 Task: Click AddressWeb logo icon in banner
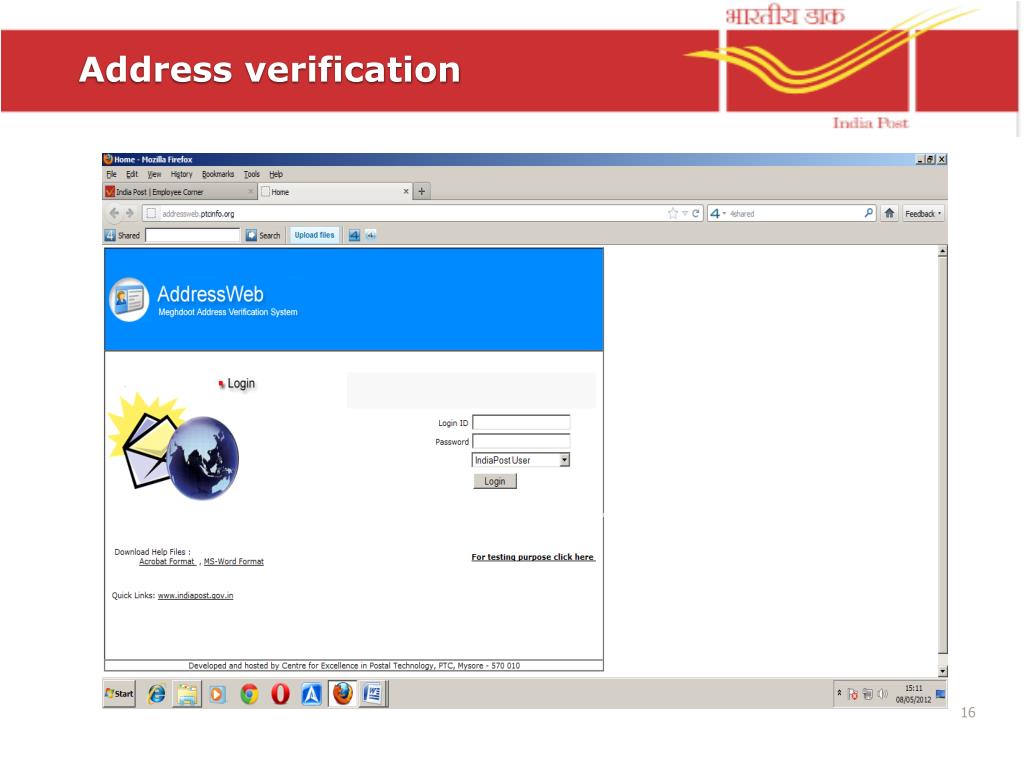pos(129,300)
